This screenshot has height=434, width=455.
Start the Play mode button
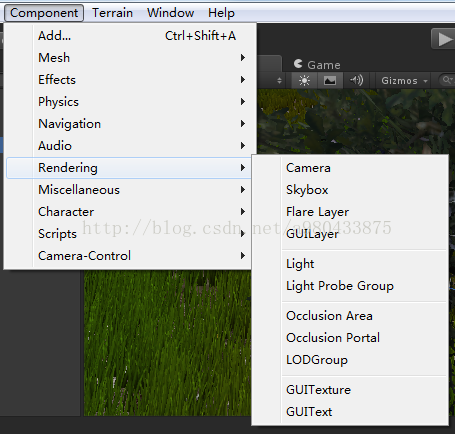[x=444, y=39]
